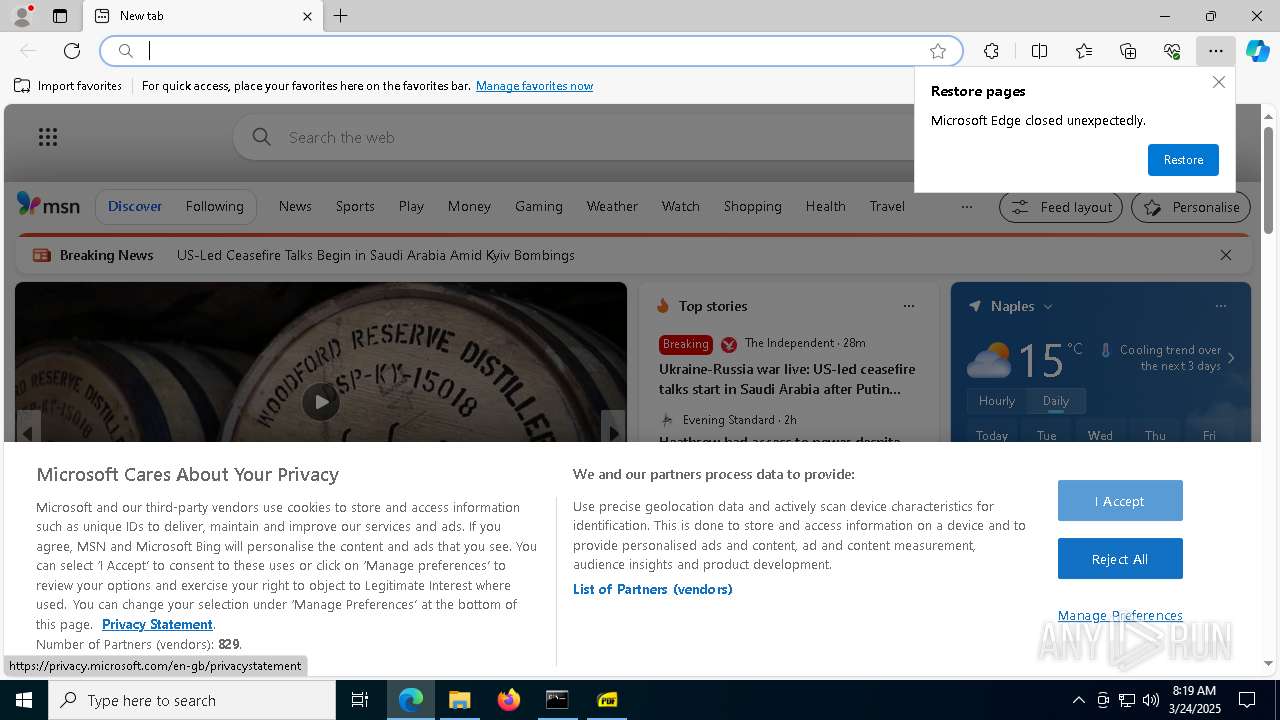Switch weather to Hourly view
Screen dimensions: 1280x720
(x=997, y=401)
